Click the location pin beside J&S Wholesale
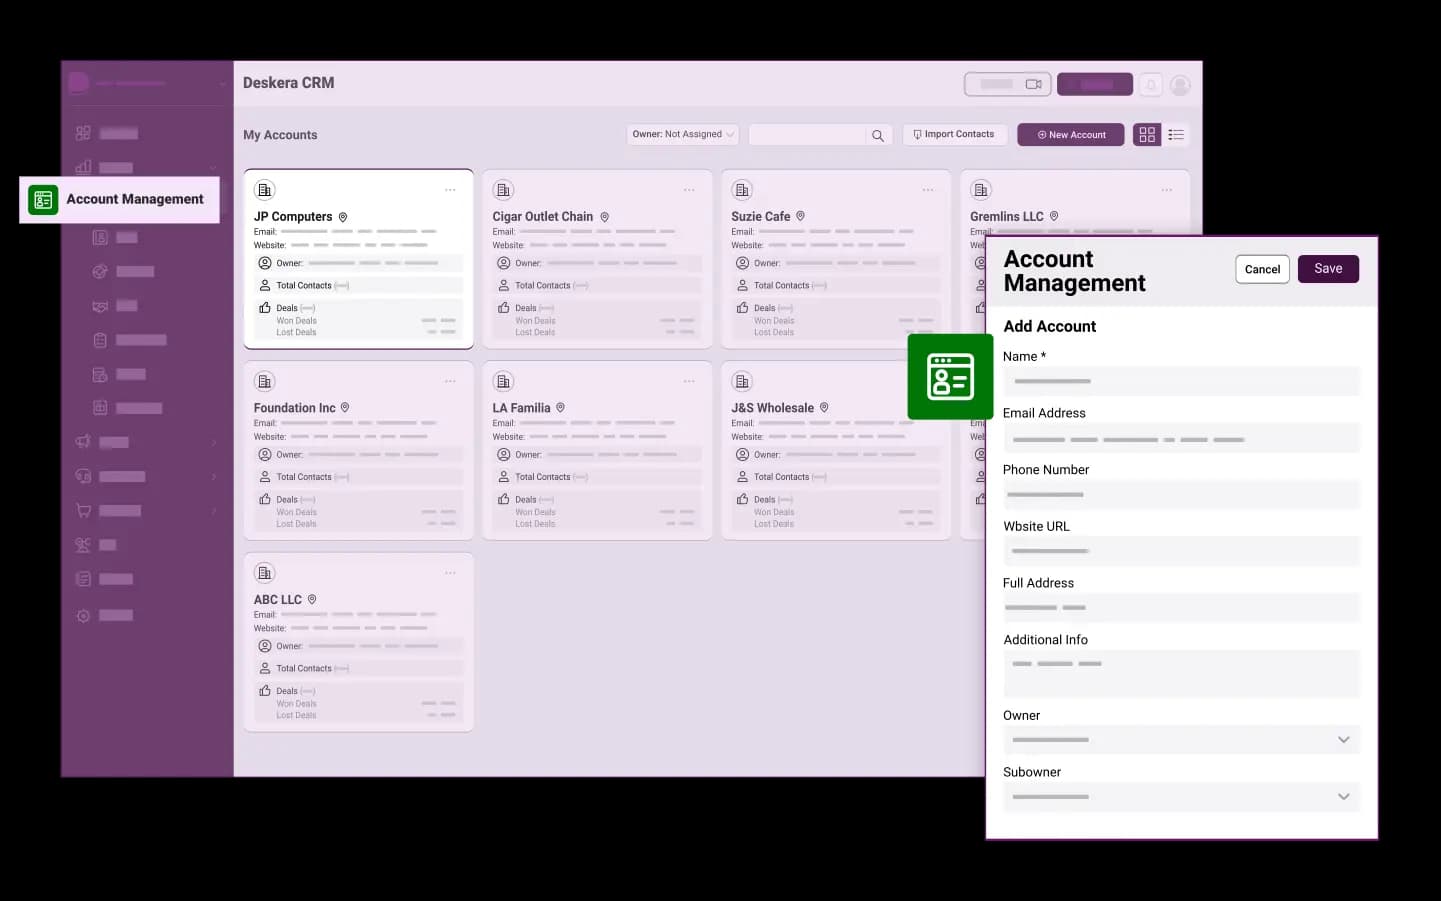This screenshot has height=901, width=1441. pyautogui.click(x=824, y=408)
